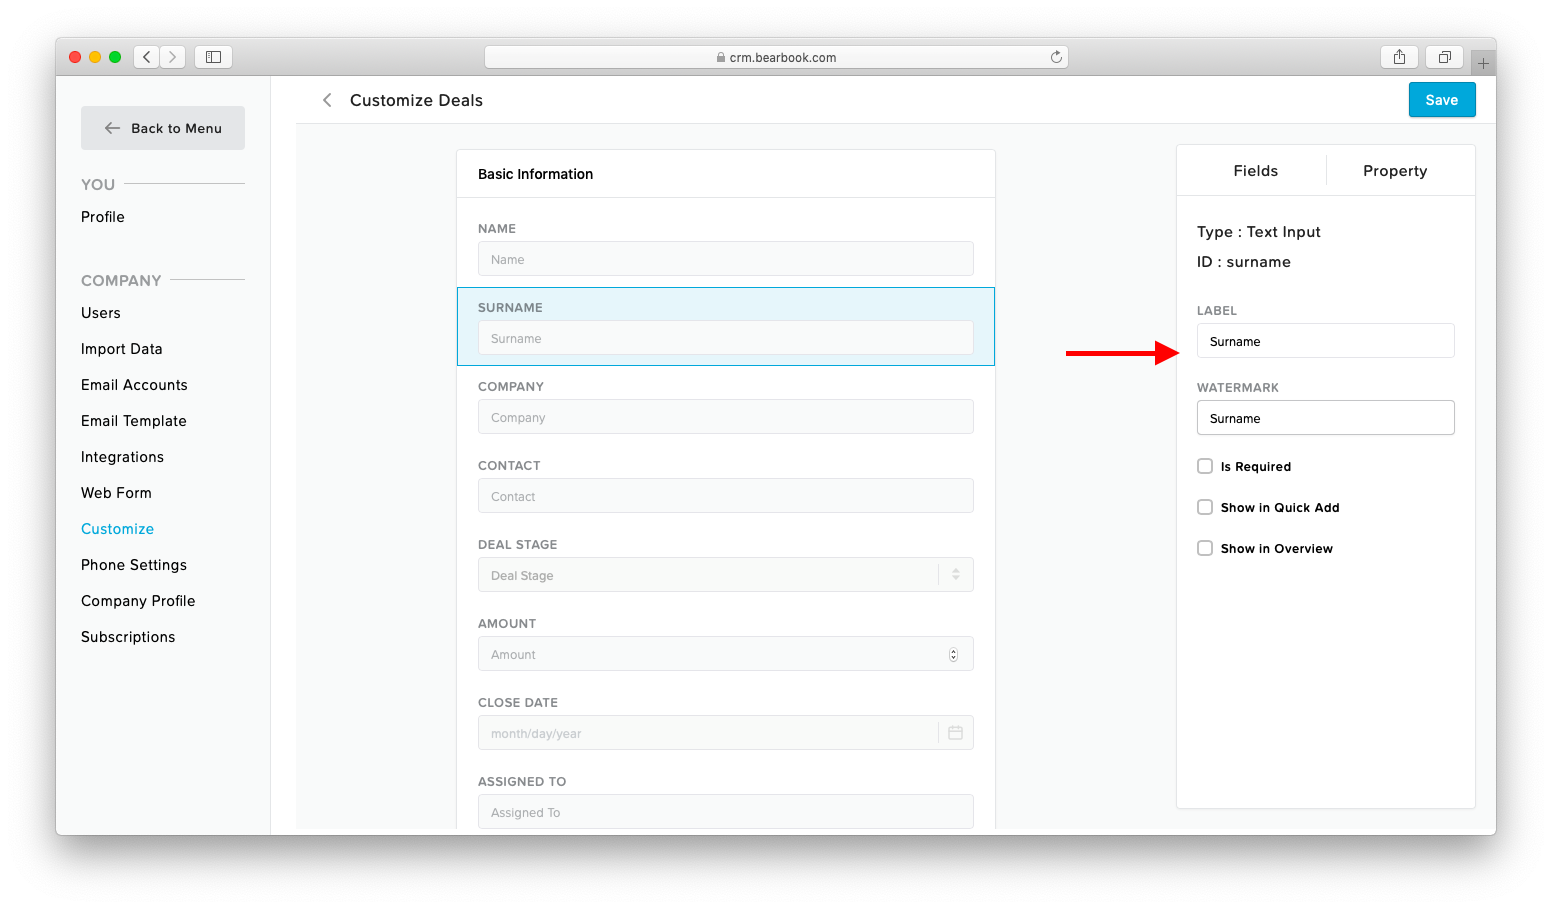Go back in Safari history
The image size is (1552, 909).
tap(147, 57)
